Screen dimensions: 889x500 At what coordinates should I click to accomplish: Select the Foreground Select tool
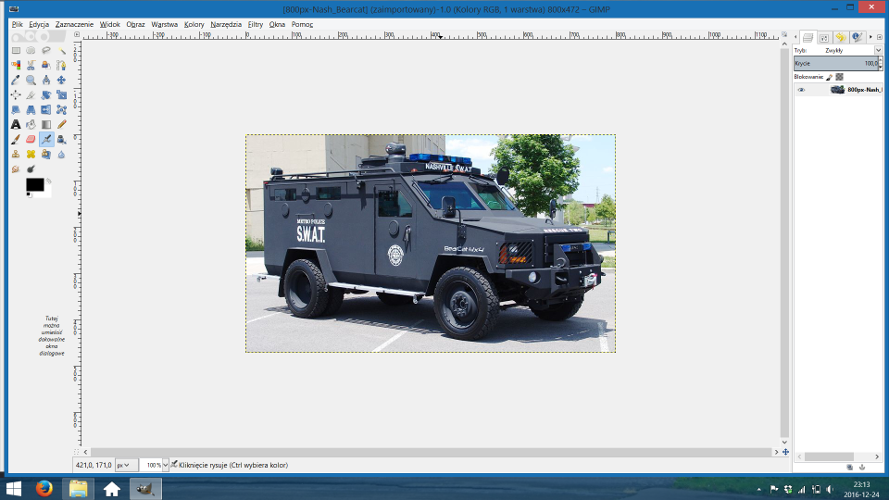coord(46,65)
